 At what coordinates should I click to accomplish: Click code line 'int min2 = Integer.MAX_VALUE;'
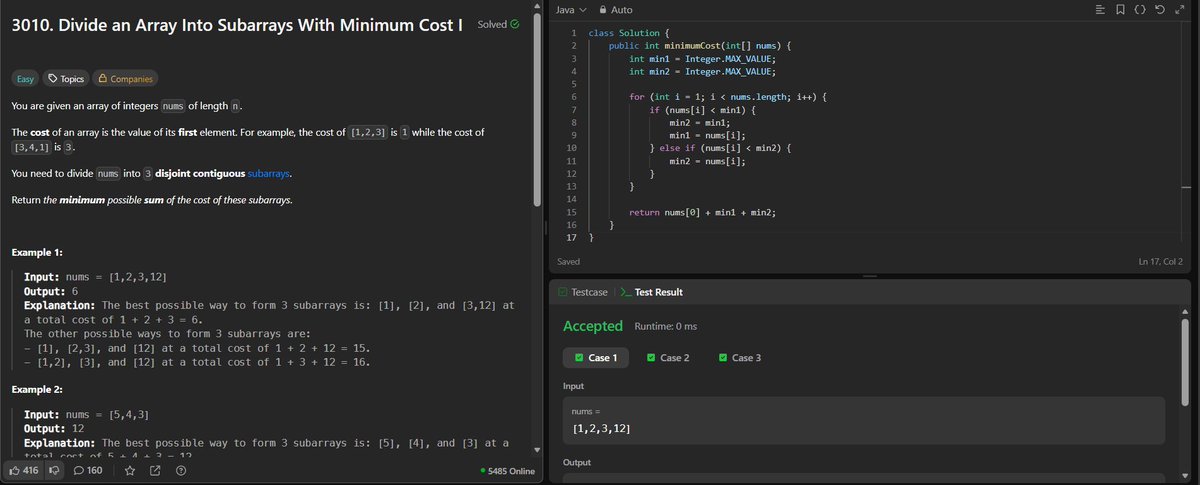[702, 72]
